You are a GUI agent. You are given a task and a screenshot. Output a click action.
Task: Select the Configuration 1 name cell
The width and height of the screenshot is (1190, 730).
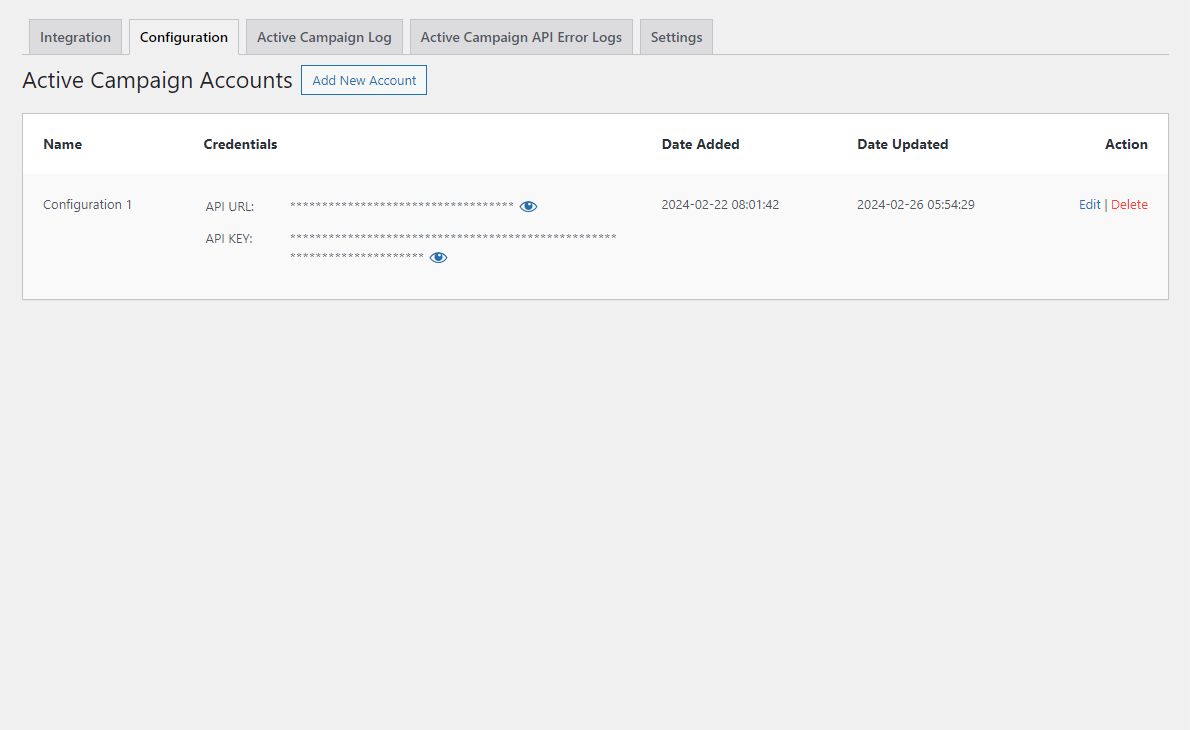pos(87,205)
